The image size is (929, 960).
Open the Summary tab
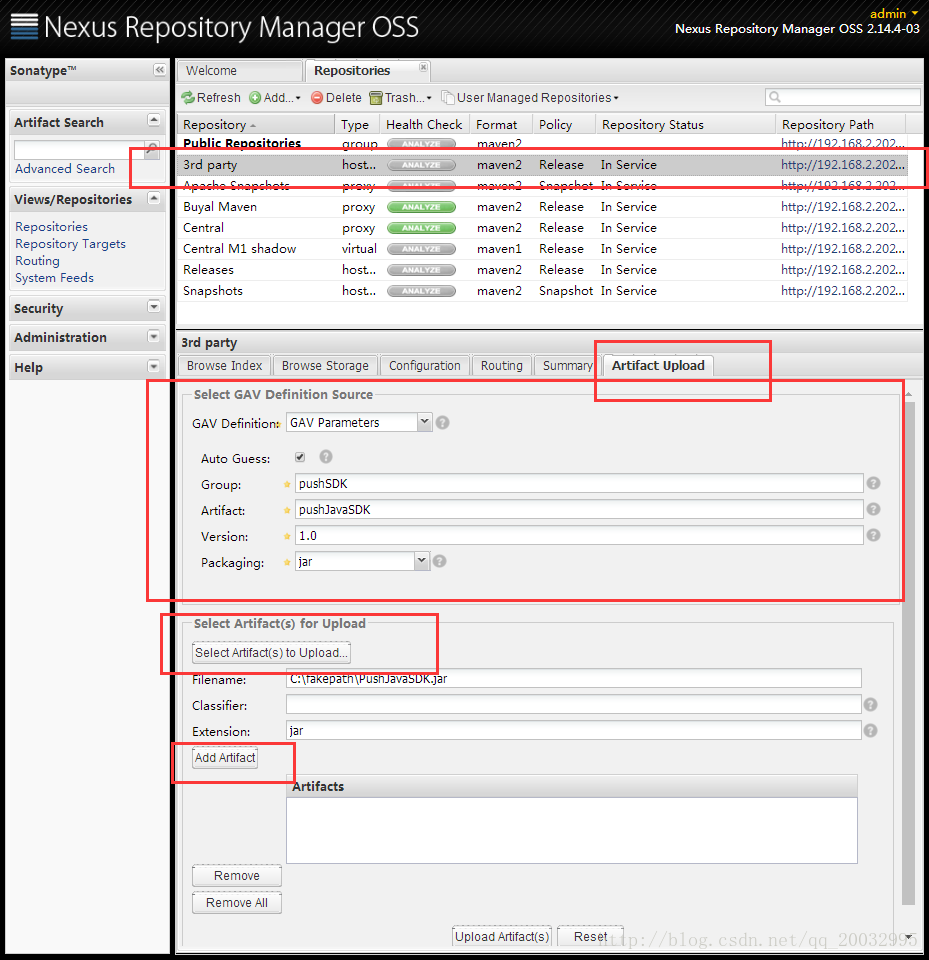[x=567, y=366]
